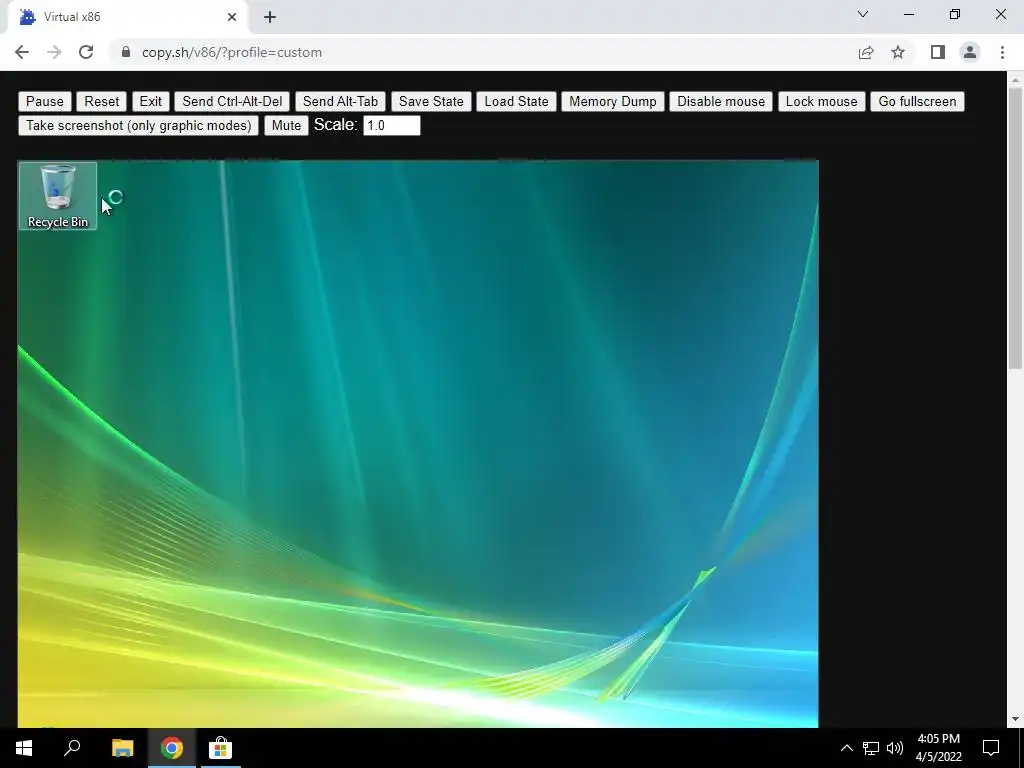Image resolution: width=1024 pixels, height=768 pixels.
Task: Go back using browser back arrow
Action: click(22, 52)
